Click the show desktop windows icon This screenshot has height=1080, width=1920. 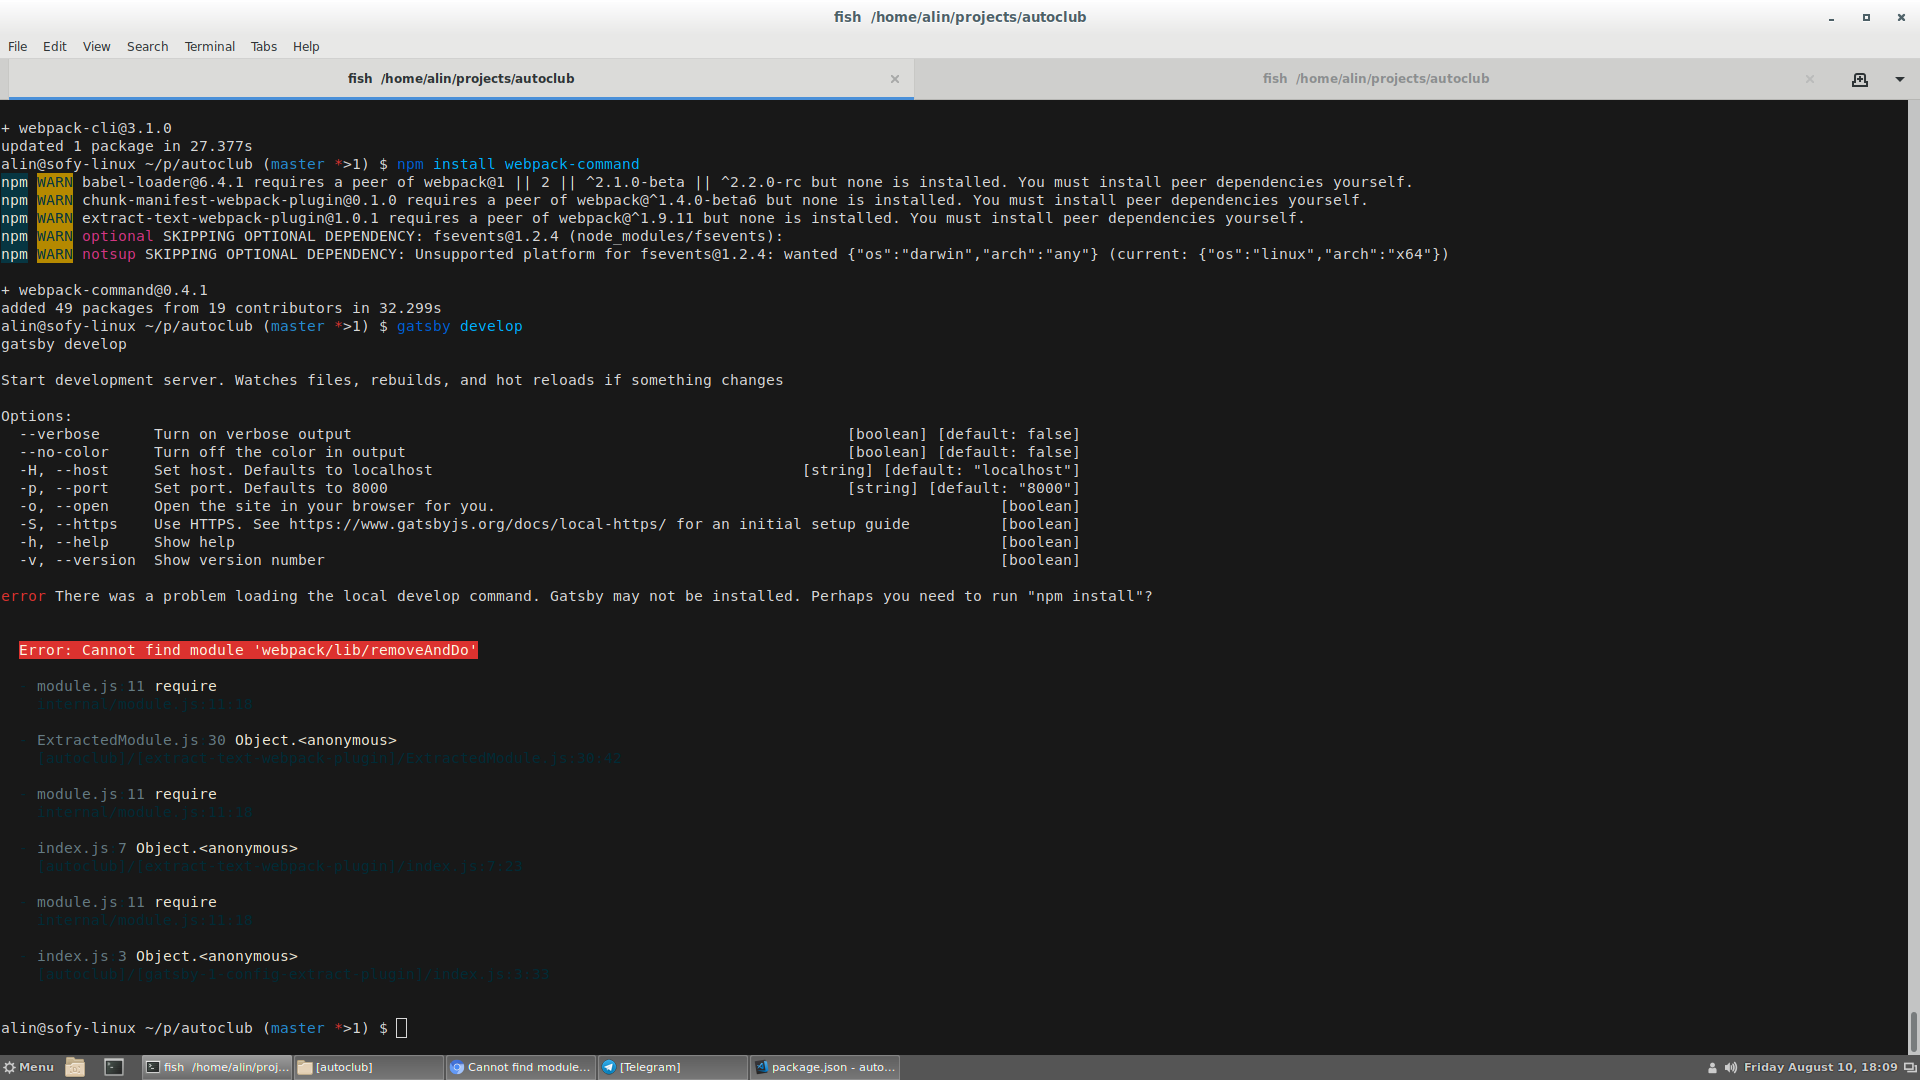(1910, 1067)
